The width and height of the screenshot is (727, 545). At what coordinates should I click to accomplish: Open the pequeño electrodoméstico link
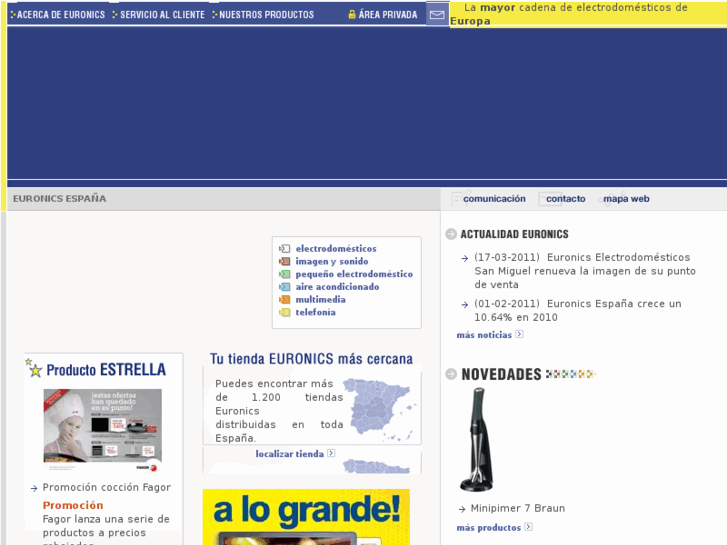(354, 274)
